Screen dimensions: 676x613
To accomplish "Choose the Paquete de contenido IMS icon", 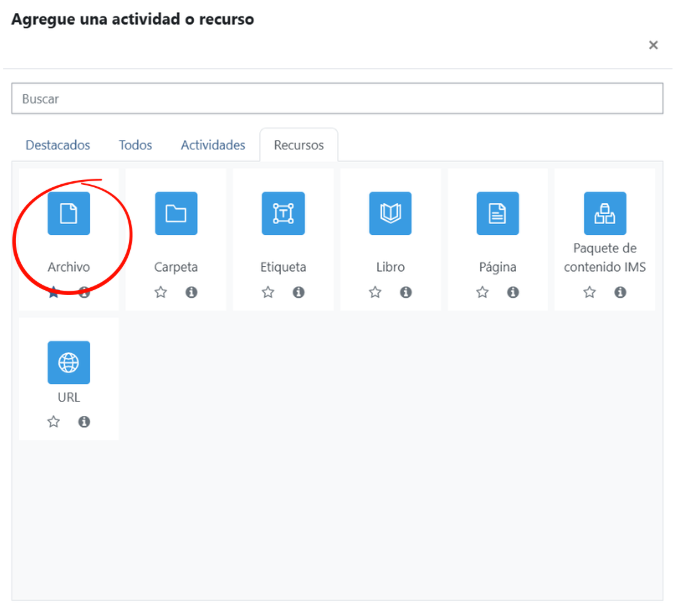I will click(605, 213).
